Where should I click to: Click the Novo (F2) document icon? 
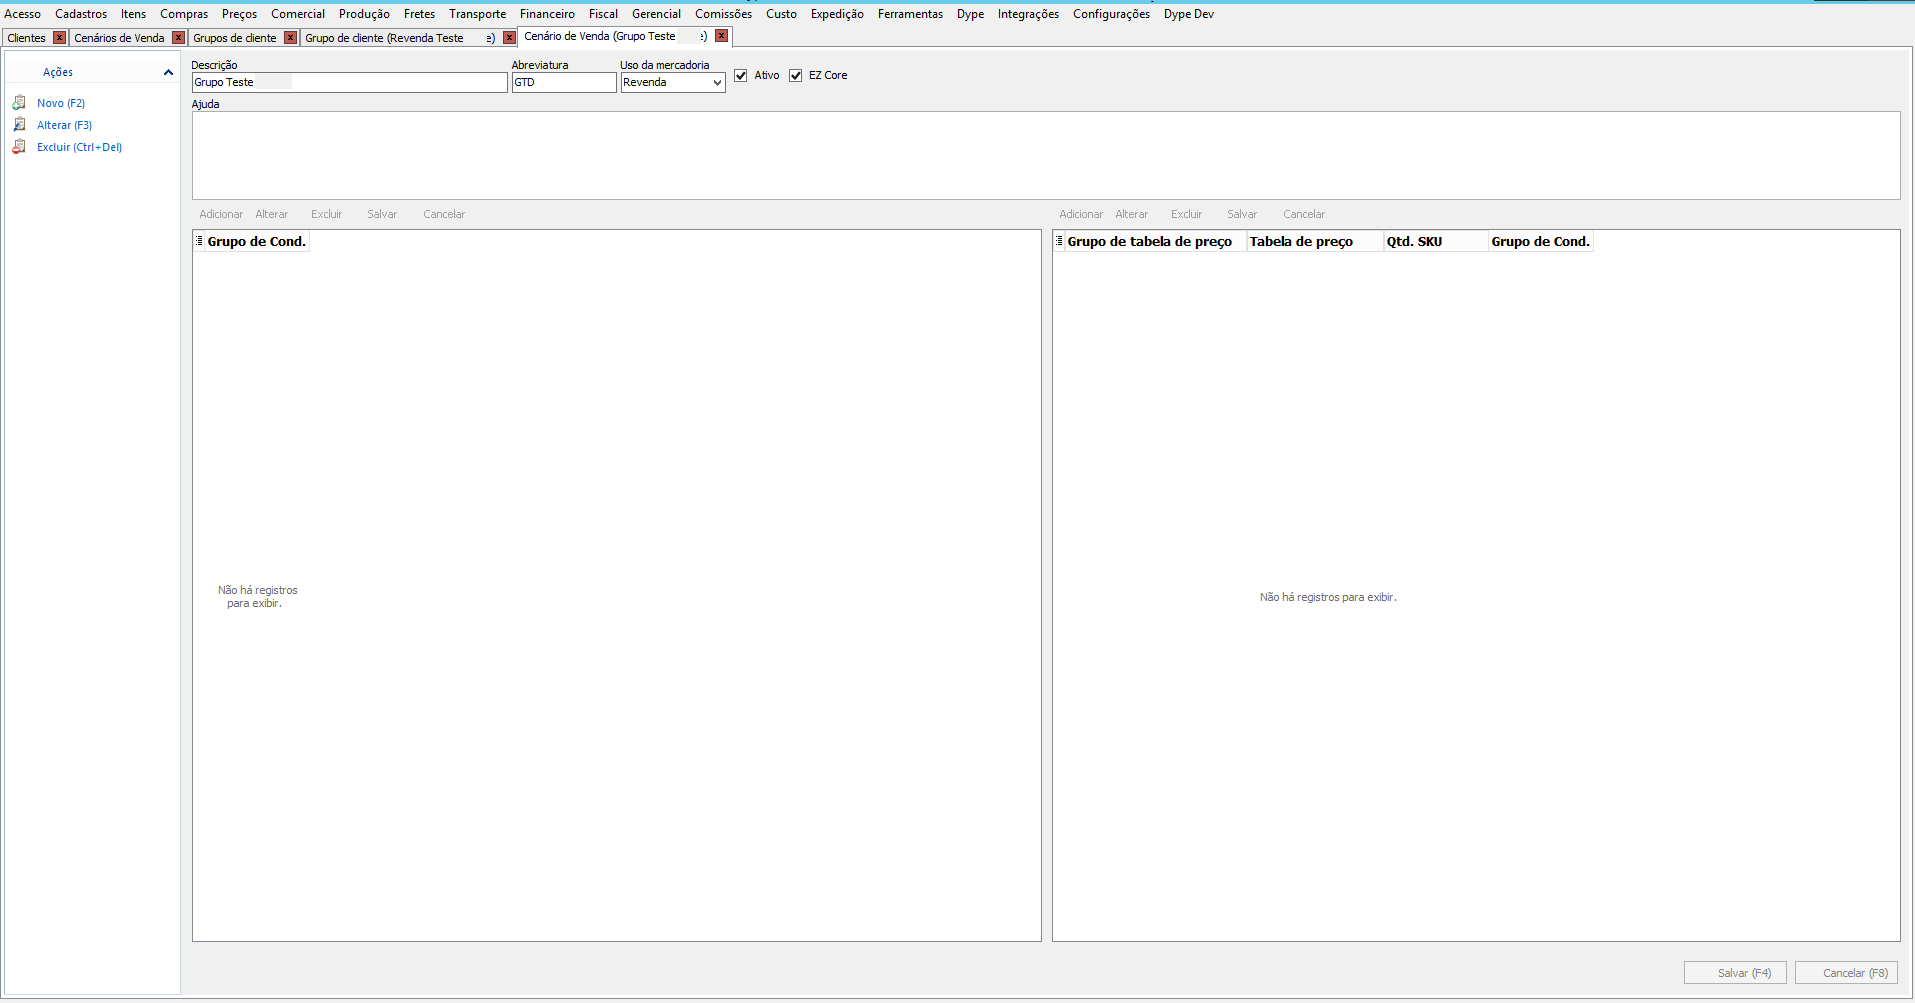pos(19,103)
